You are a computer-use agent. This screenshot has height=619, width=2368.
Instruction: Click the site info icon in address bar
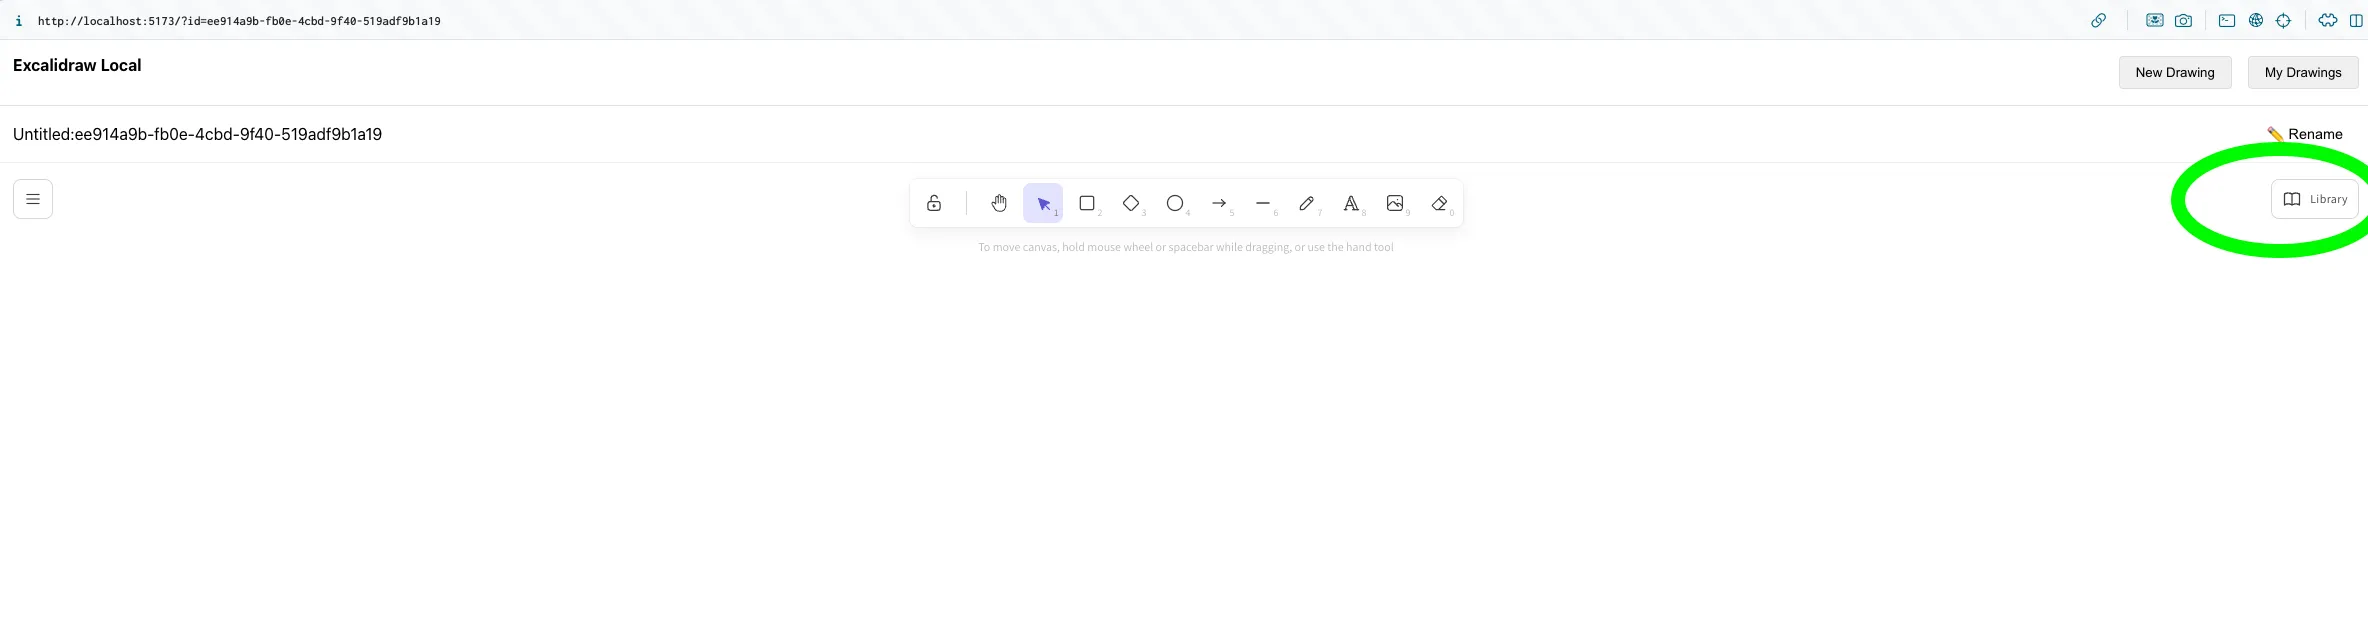(18, 20)
